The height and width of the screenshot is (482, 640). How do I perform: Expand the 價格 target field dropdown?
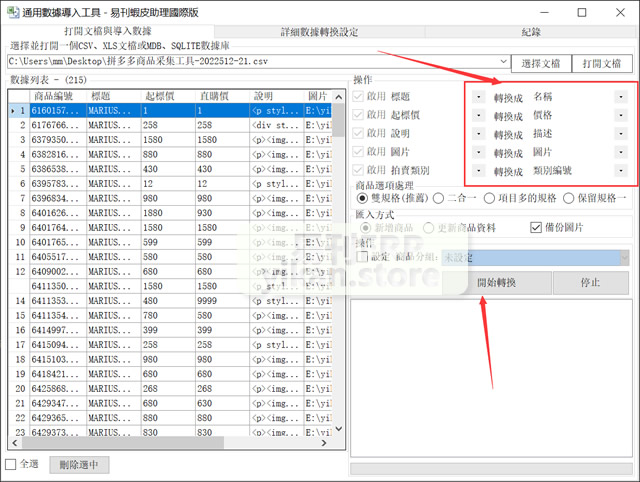[x=621, y=116]
